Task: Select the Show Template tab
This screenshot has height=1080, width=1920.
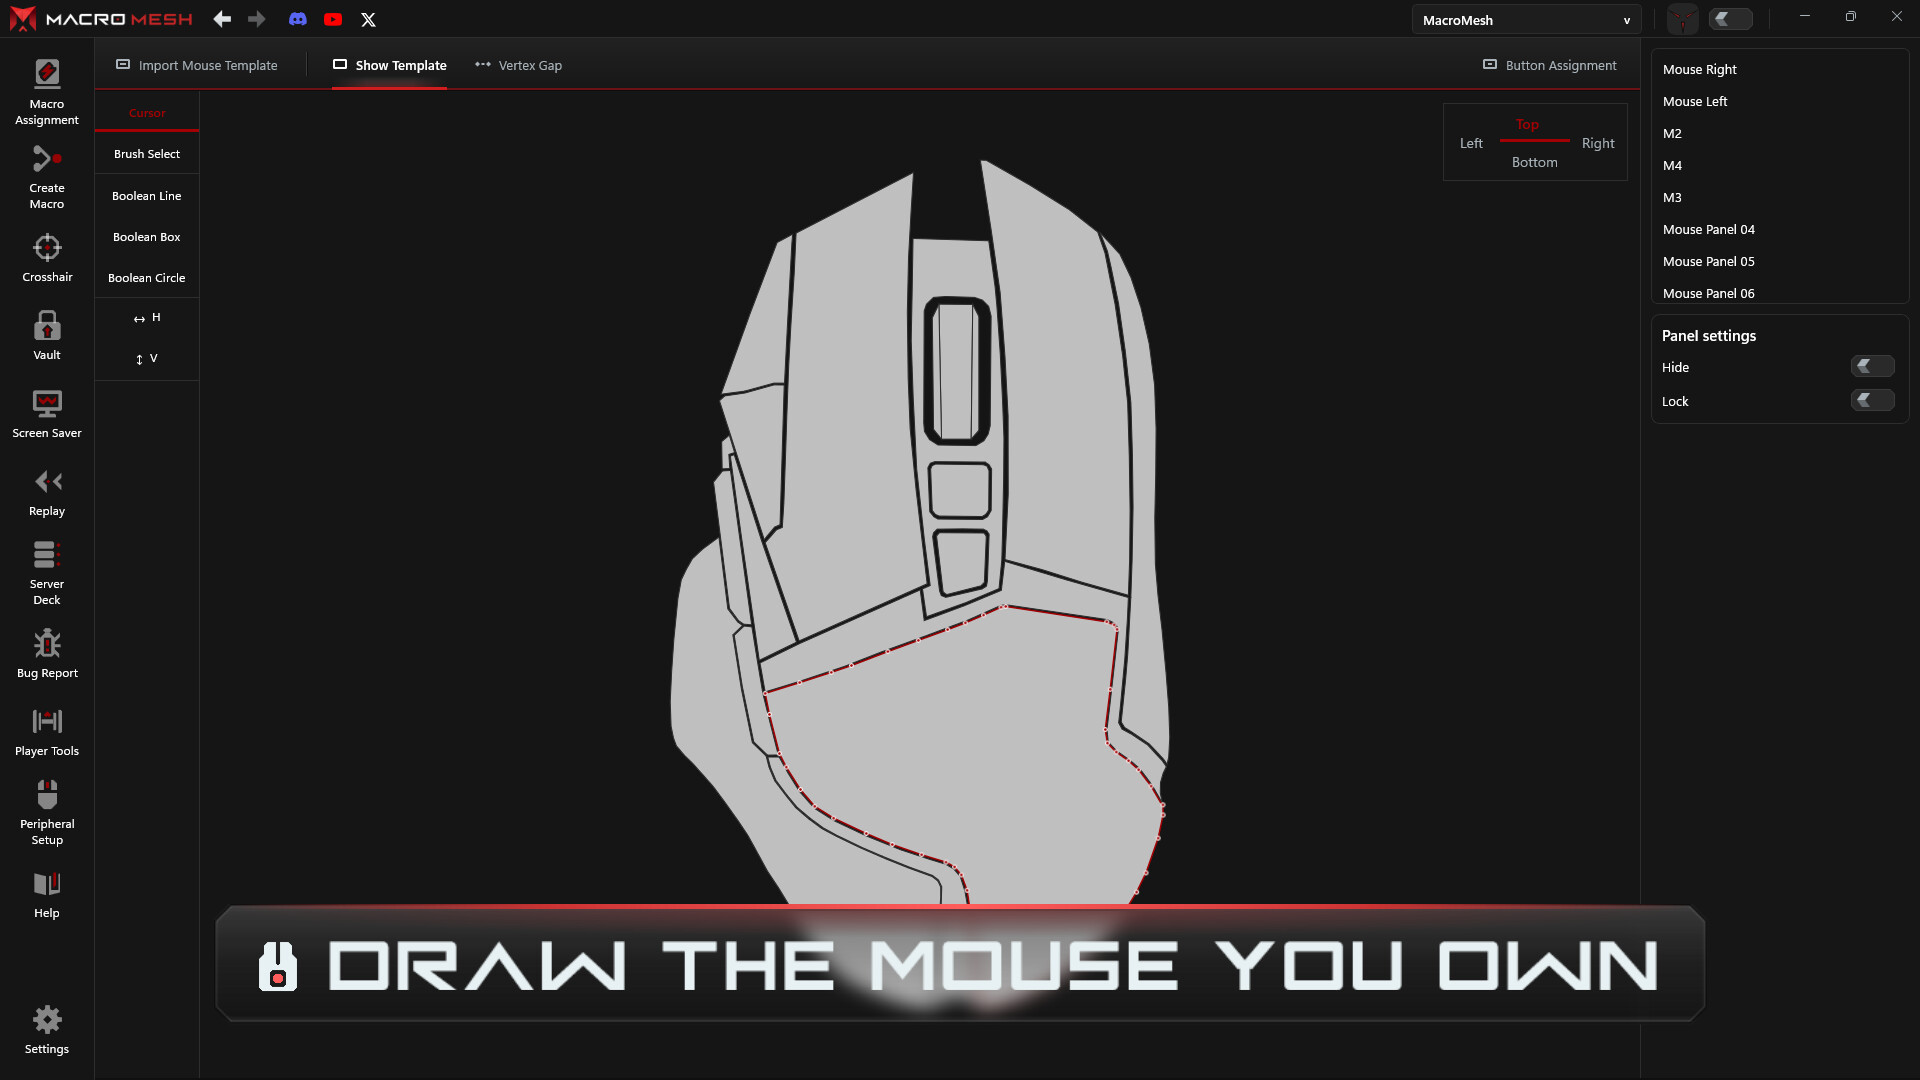Action: point(390,65)
